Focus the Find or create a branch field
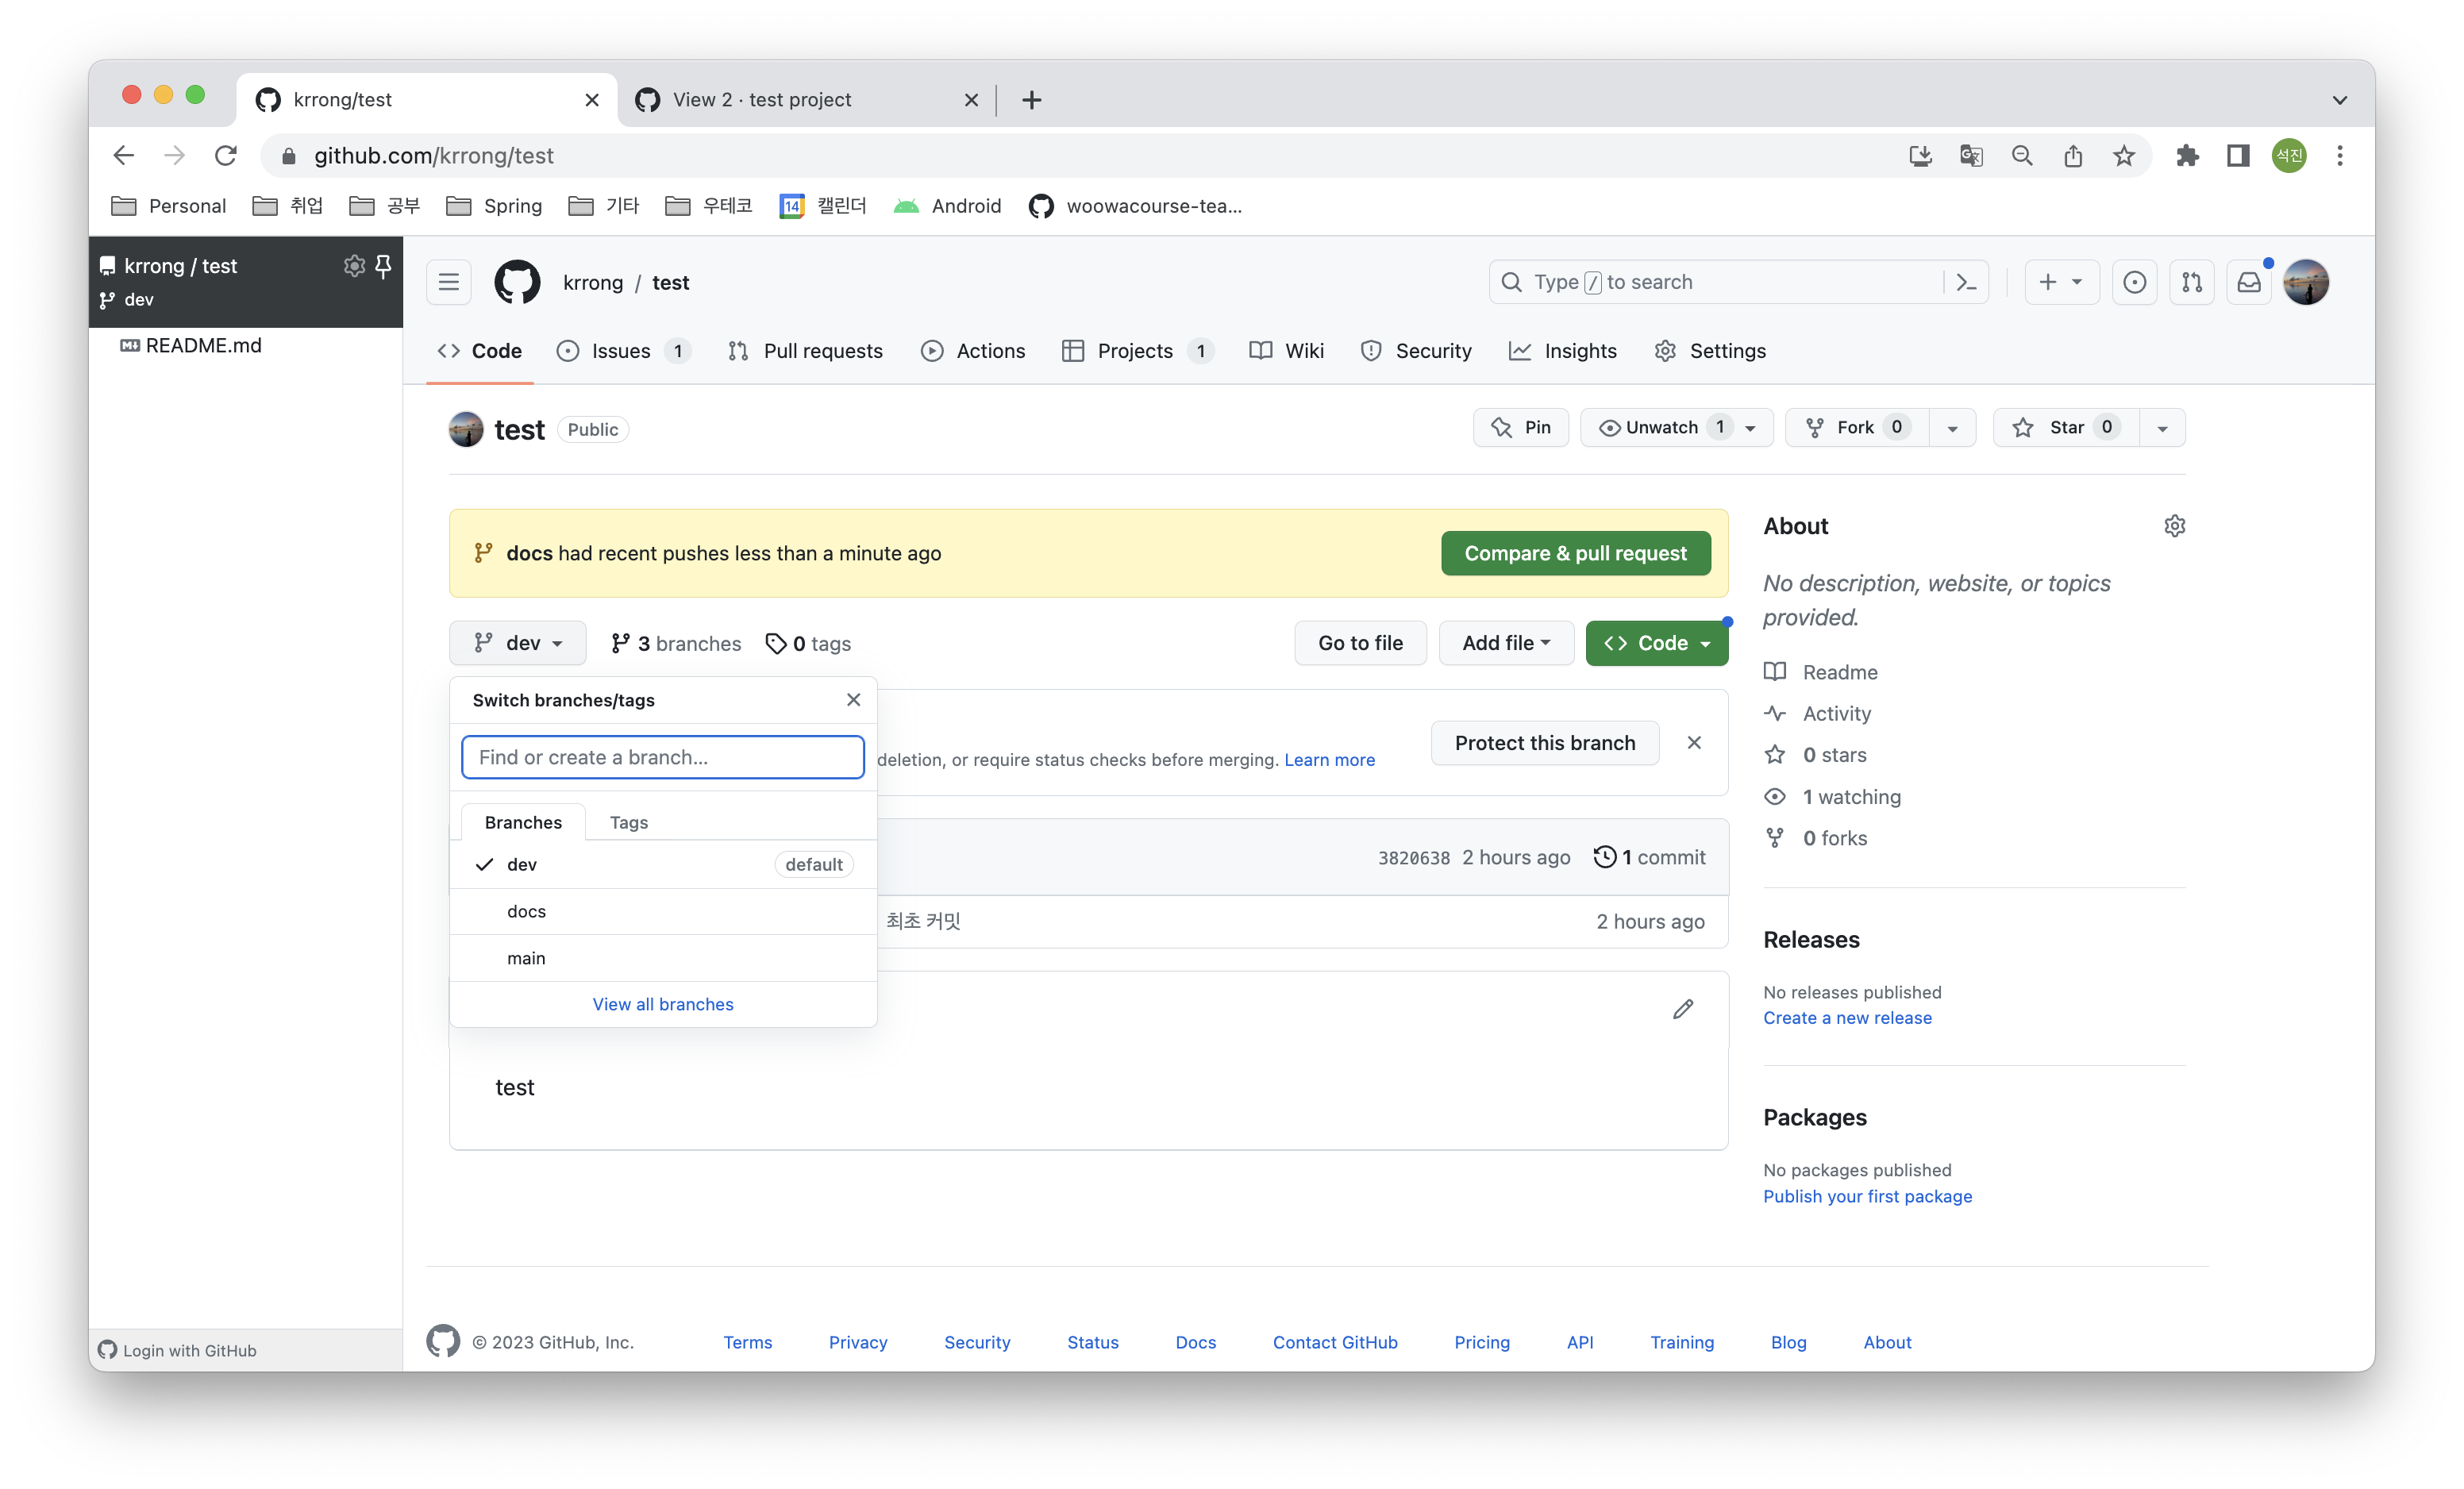The image size is (2464, 1489). 663,757
